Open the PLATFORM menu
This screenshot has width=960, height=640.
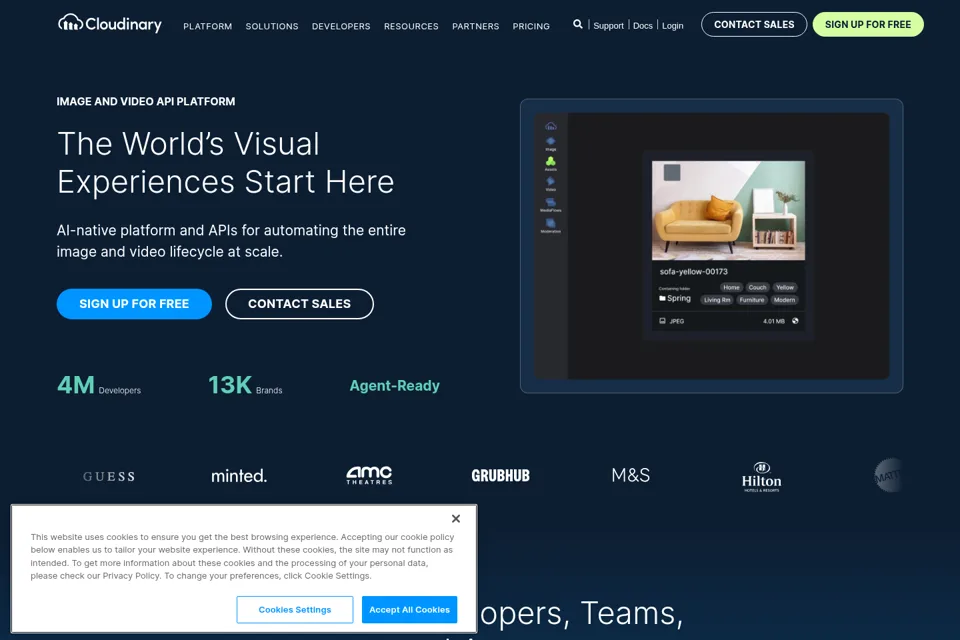click(208, 26)
